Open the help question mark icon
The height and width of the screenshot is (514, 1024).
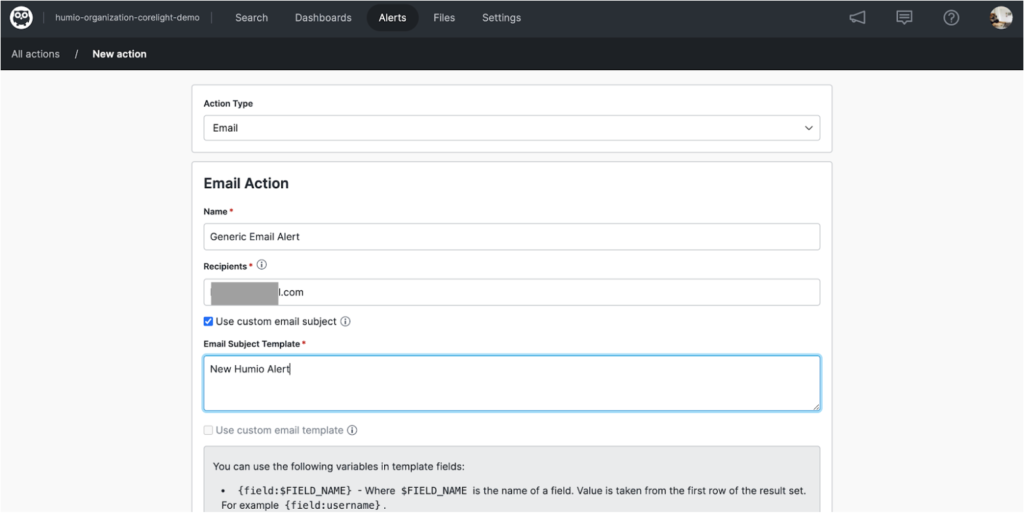click(951, 18)
